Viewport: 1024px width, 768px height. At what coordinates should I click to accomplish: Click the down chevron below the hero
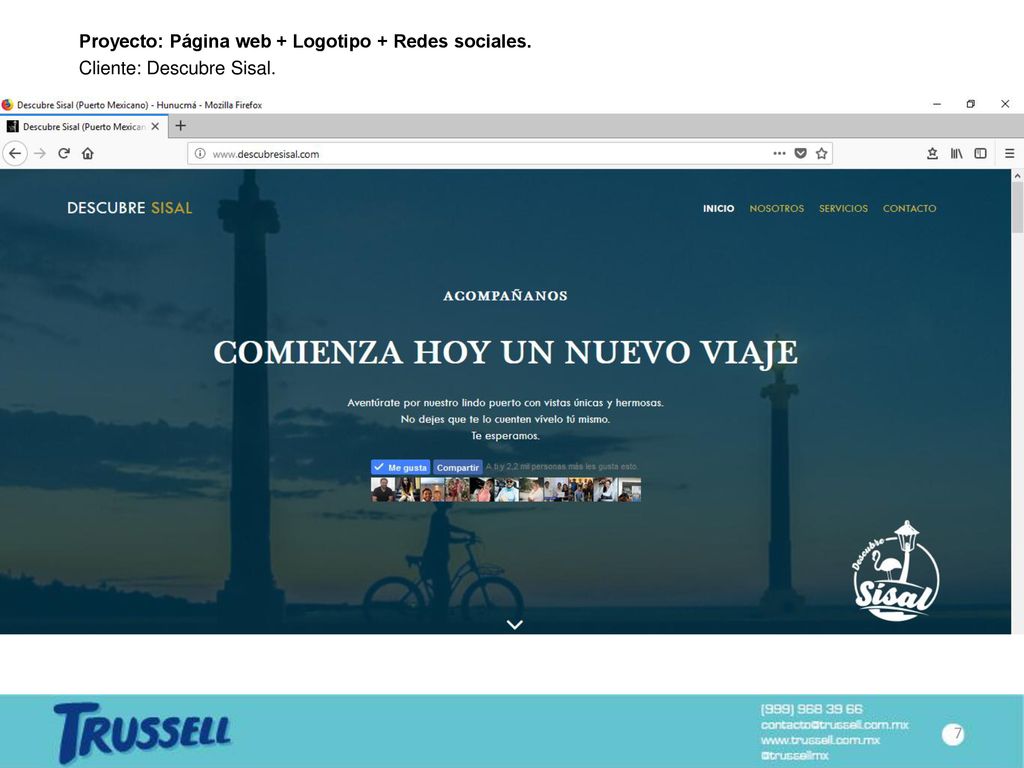[x=515, y=624]
